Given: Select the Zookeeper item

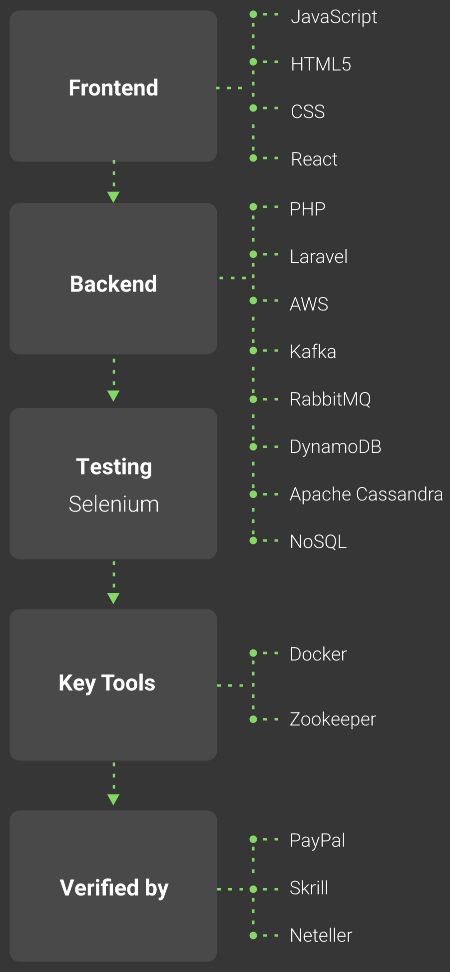Looking at the screenshot, I should point(333,720).
